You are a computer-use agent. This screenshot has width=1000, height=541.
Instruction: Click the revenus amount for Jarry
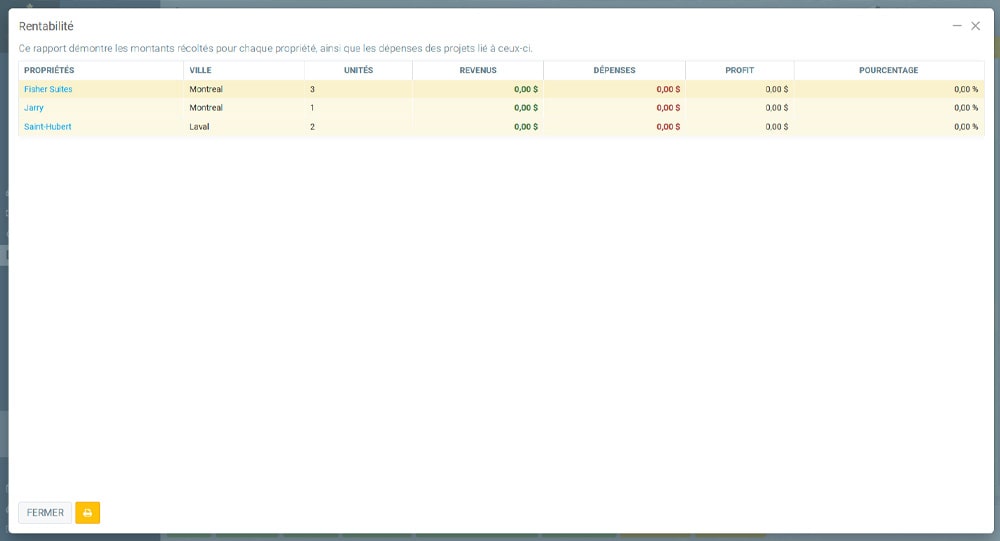point(526,108)
